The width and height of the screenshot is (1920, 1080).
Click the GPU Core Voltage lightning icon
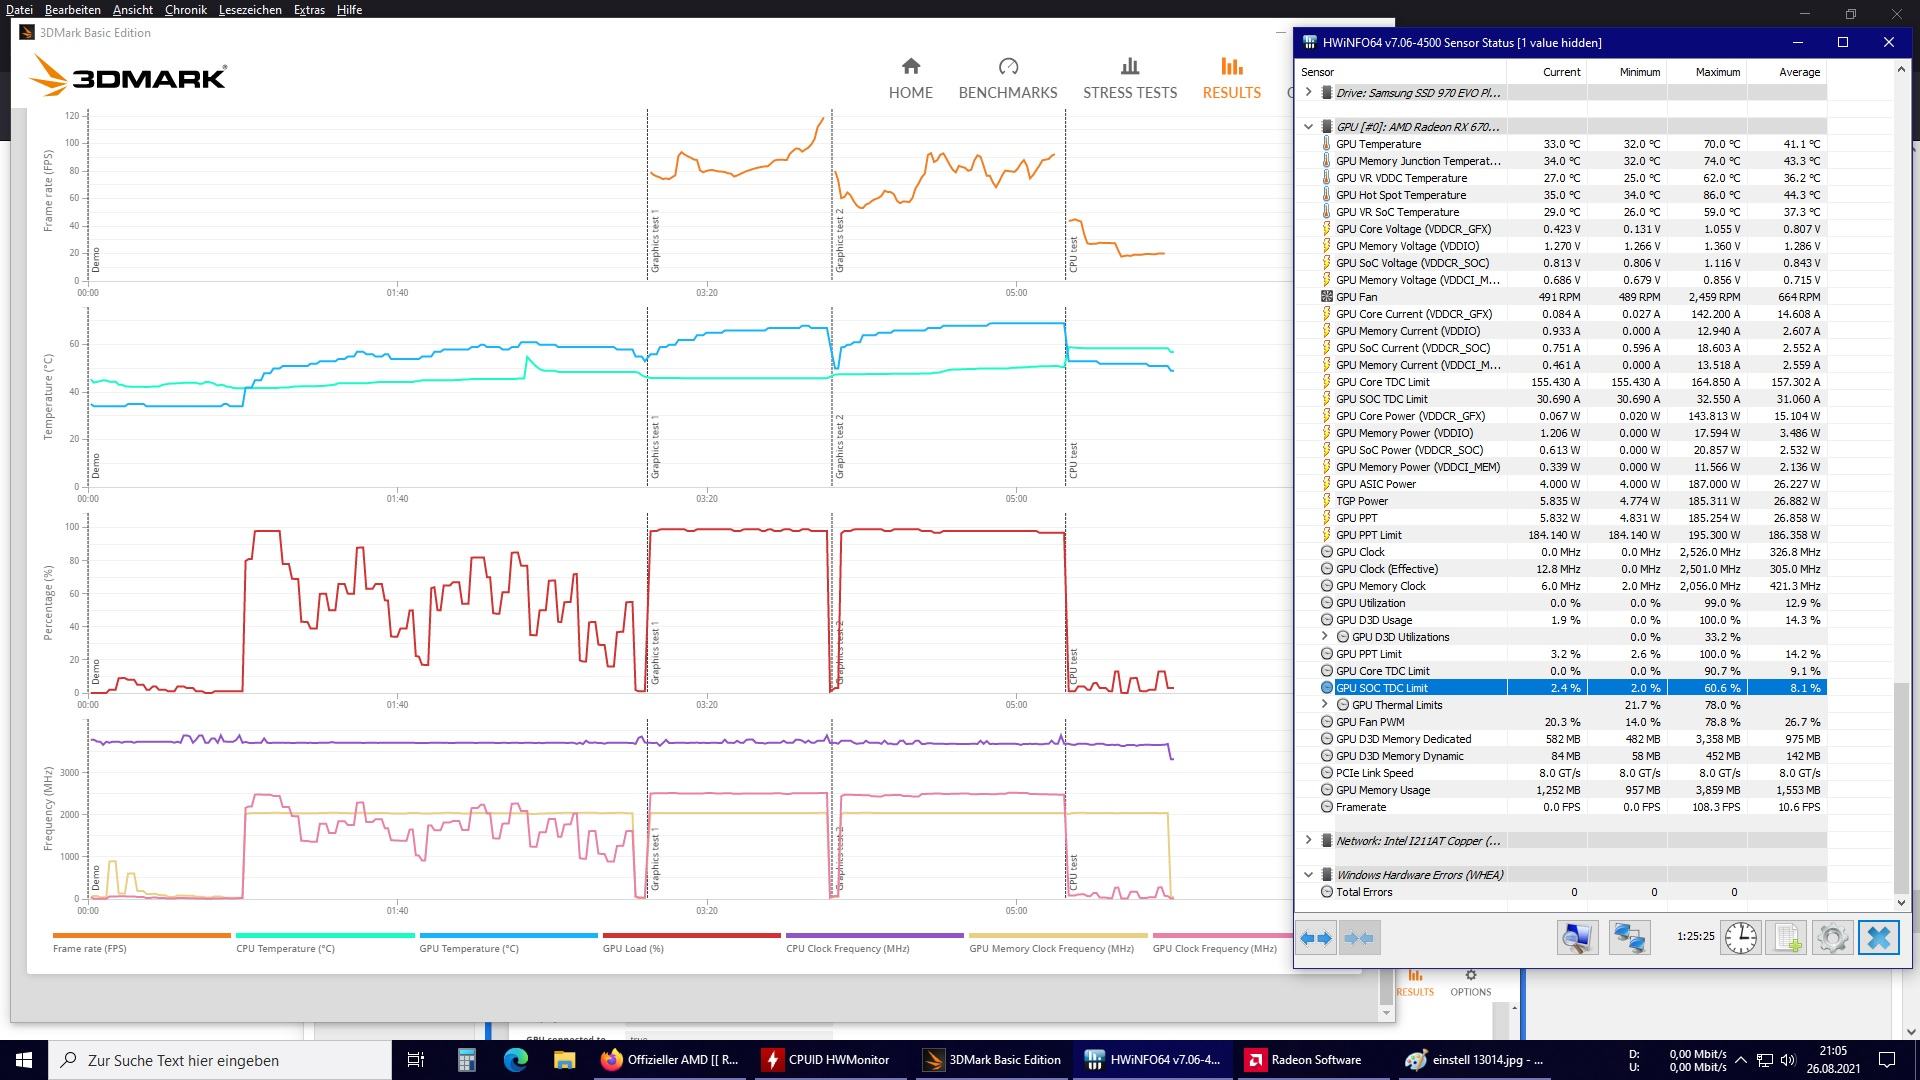(x=1327, y=229)
